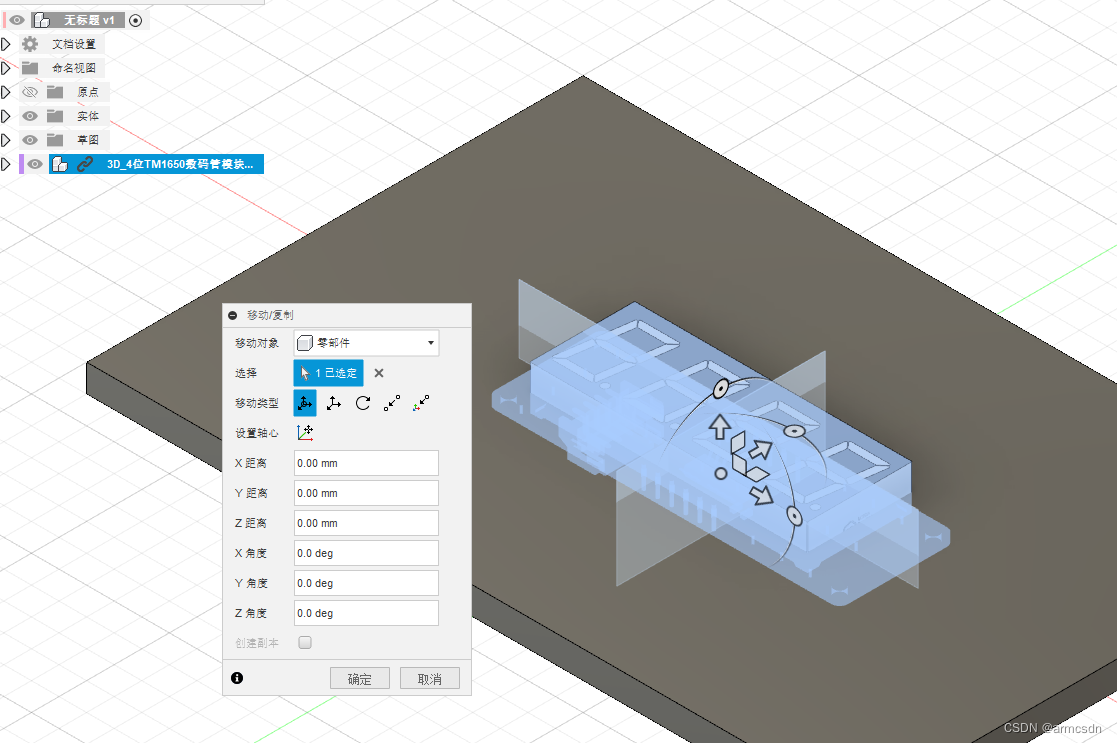Expand the 文档设置 tree node

tap(6, 44)
